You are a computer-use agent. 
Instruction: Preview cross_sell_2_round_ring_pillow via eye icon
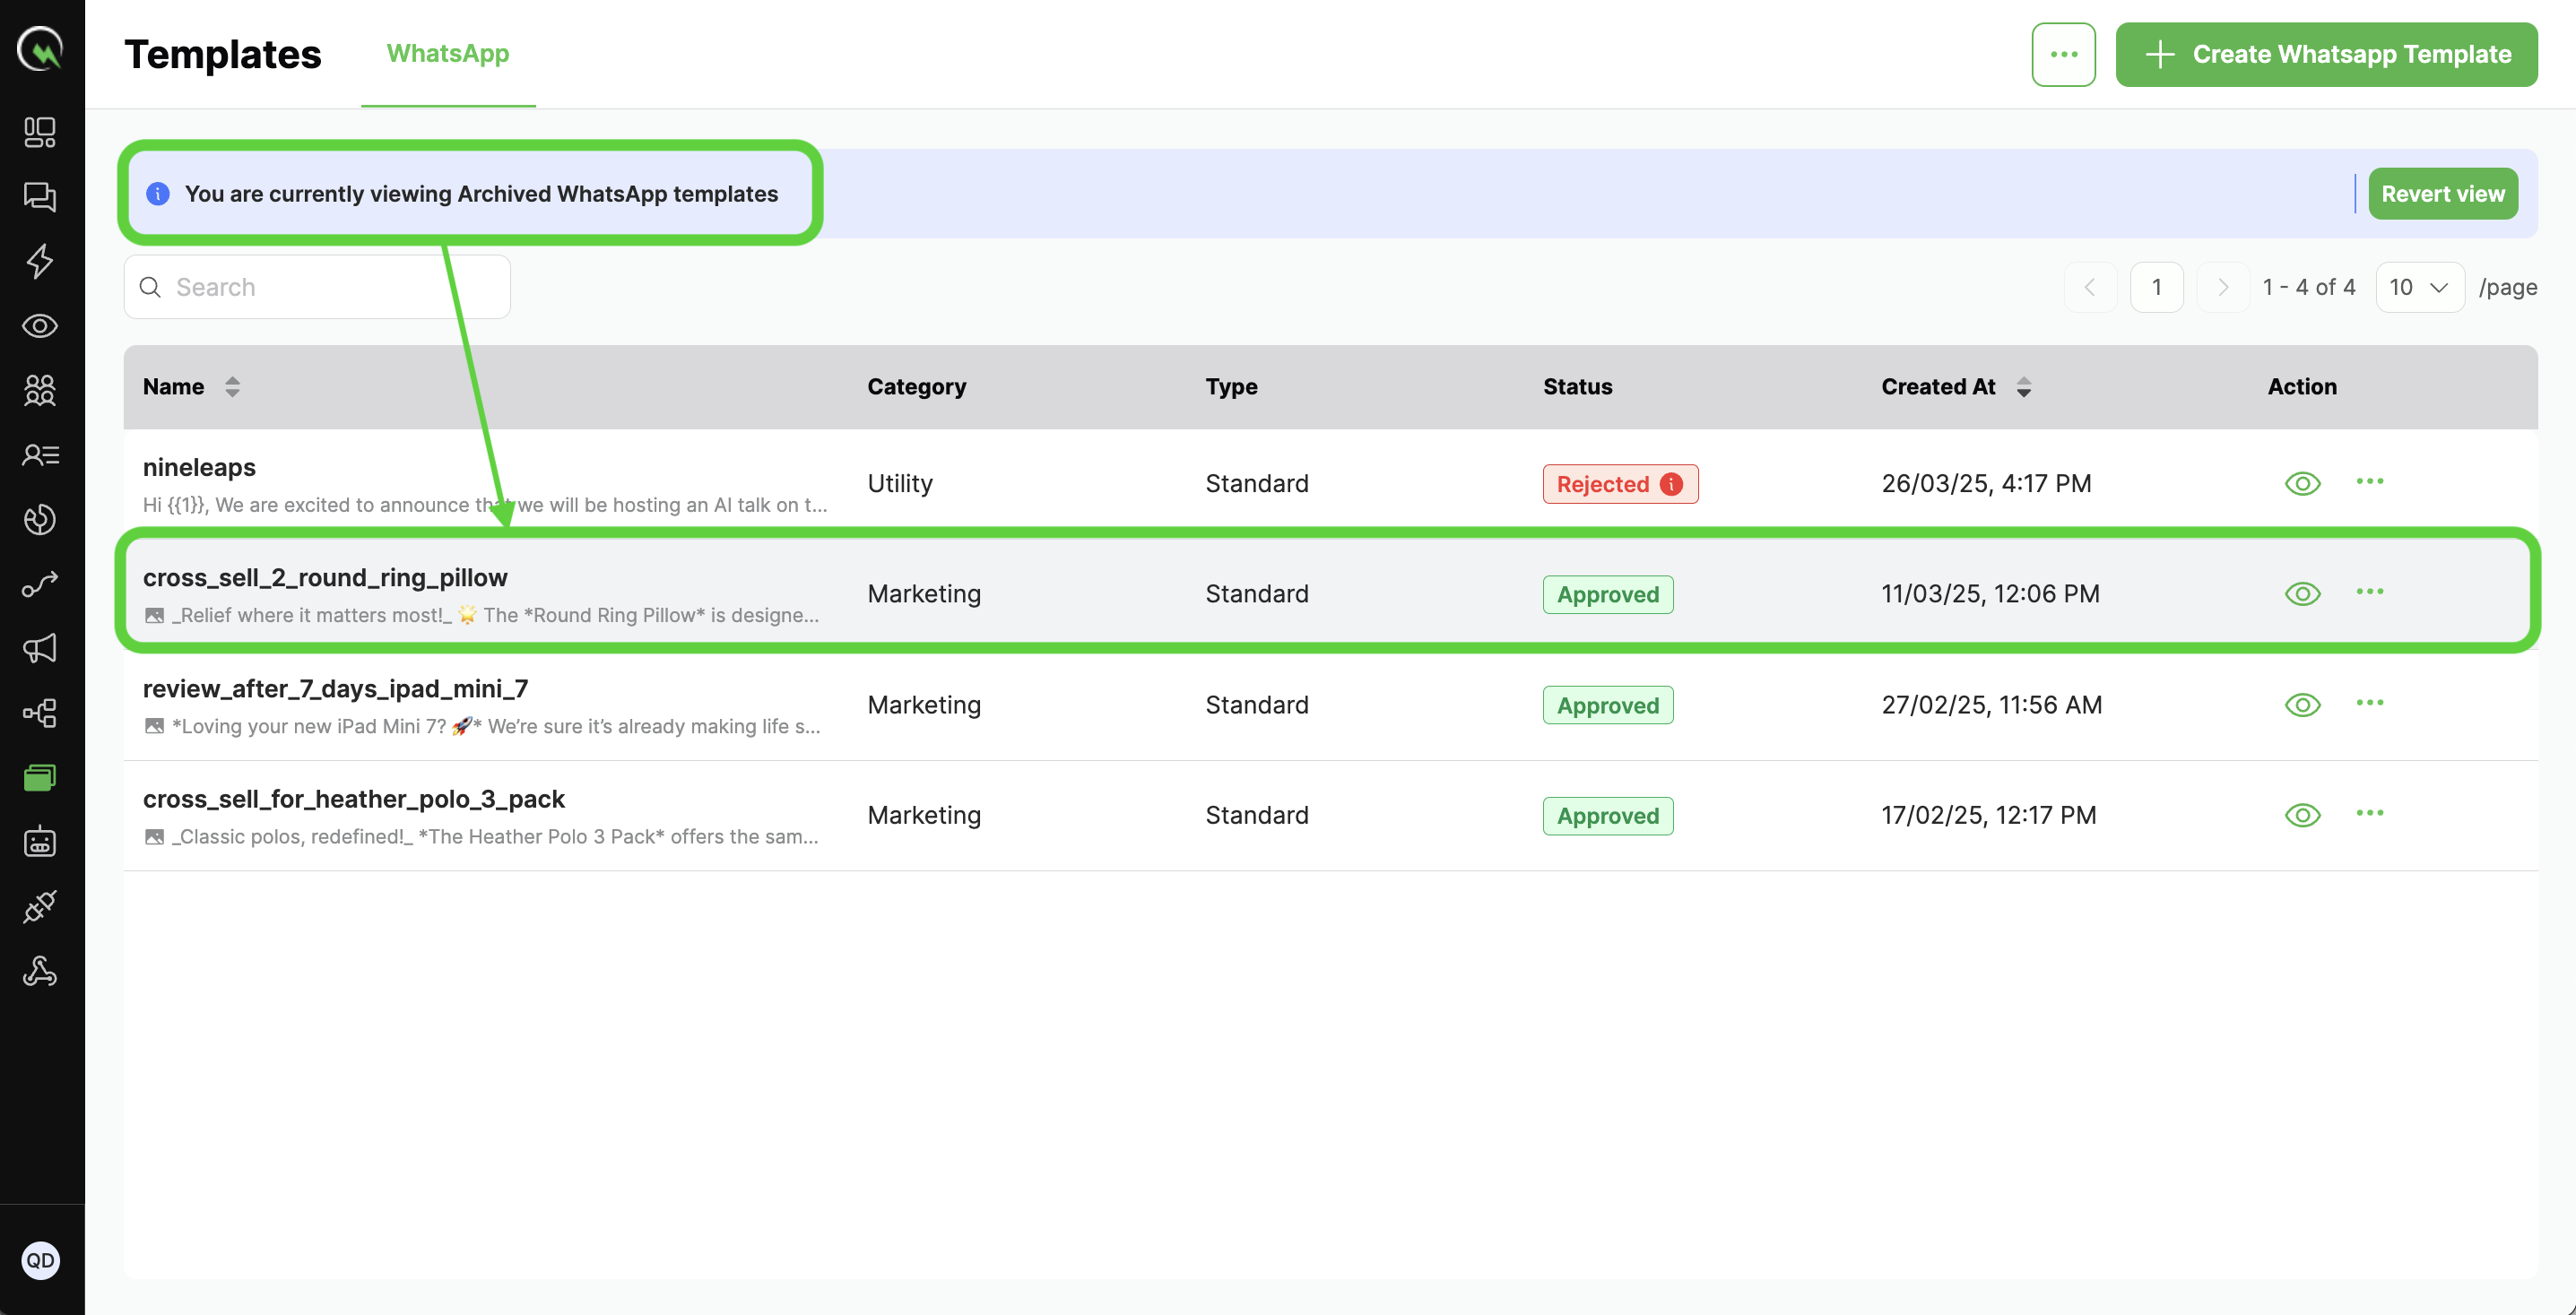pos(2302,594)
